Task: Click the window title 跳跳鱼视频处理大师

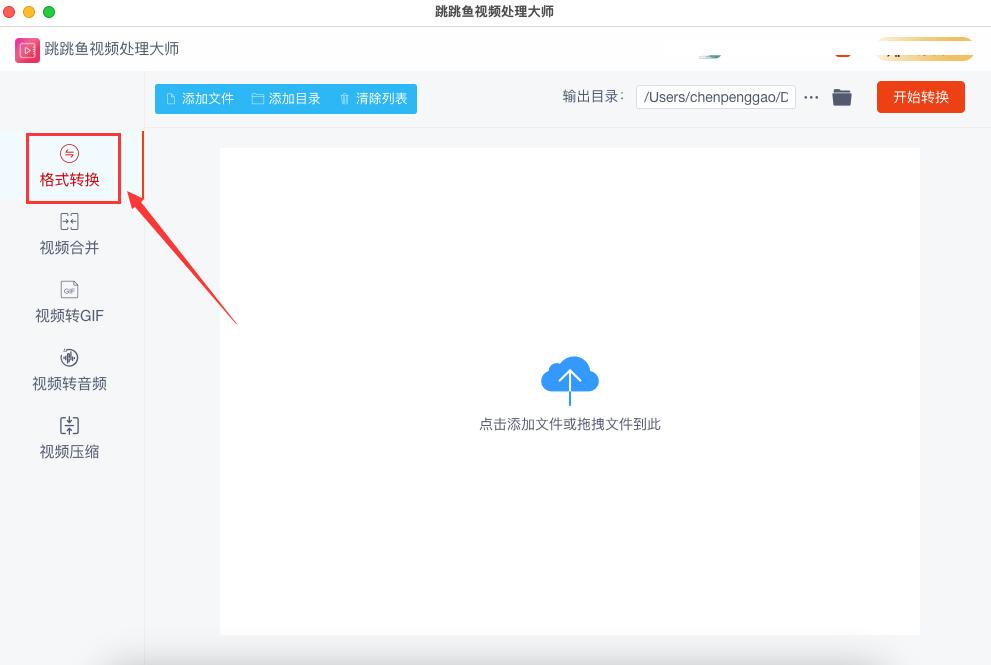Action: pyautogui.click(x=495, y=11)
